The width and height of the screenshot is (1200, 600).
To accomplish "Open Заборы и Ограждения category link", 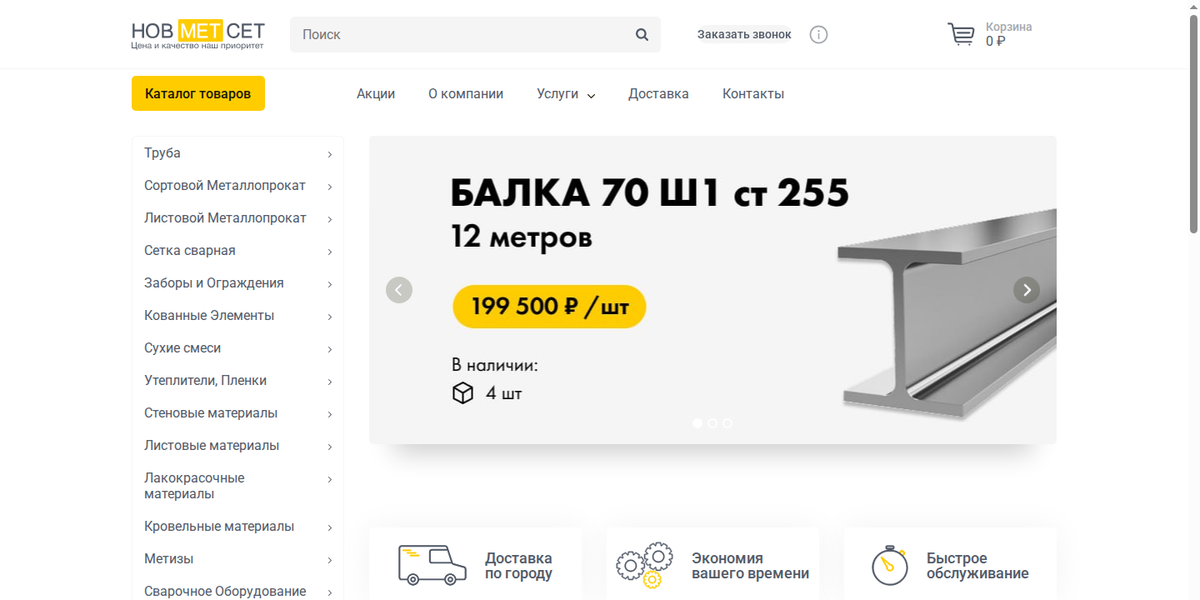I will click(x=214, y=283).
